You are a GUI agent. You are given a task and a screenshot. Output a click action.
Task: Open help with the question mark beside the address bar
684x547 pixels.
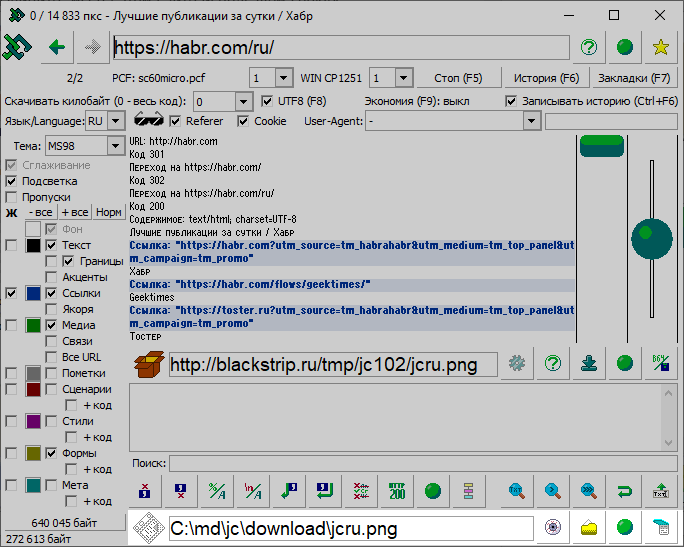(588, 47)
